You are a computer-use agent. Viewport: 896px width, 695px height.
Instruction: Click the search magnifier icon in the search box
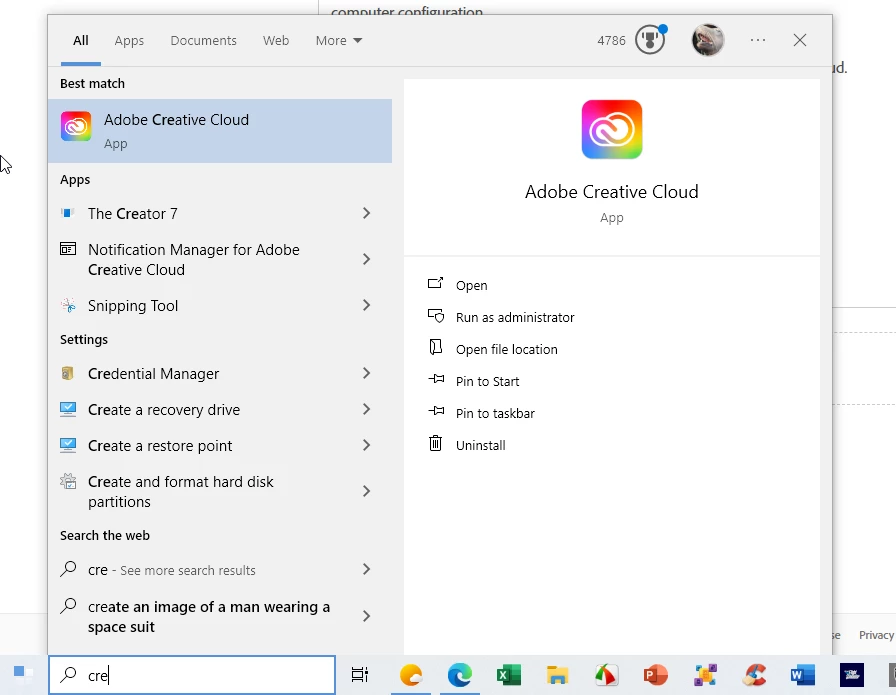[x=69, y=674]
